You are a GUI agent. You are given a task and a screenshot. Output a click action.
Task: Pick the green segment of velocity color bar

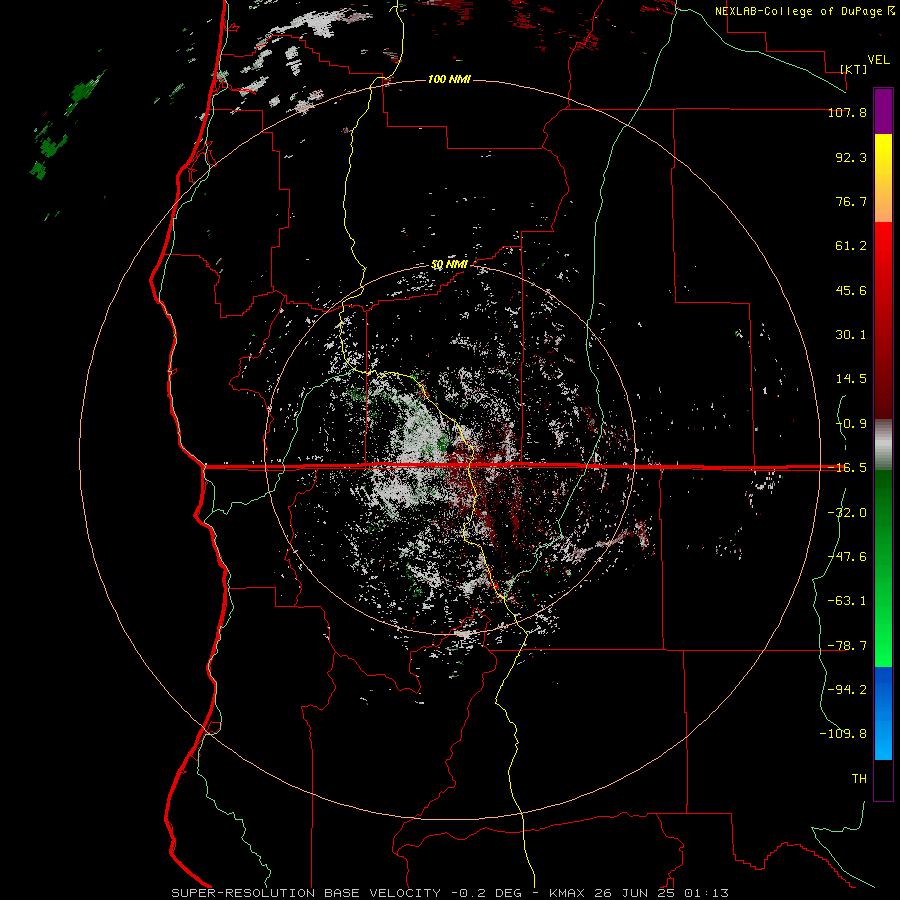(883, 568)
